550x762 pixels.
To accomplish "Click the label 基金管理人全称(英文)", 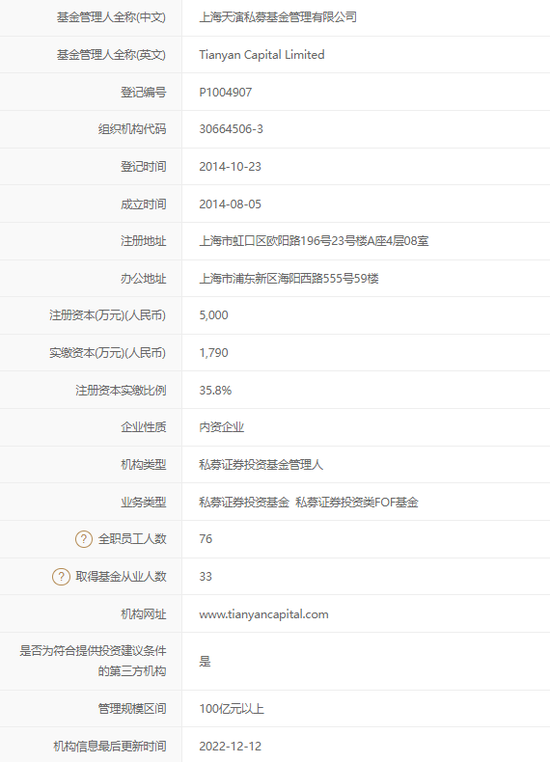I will [x=111, y=55].
